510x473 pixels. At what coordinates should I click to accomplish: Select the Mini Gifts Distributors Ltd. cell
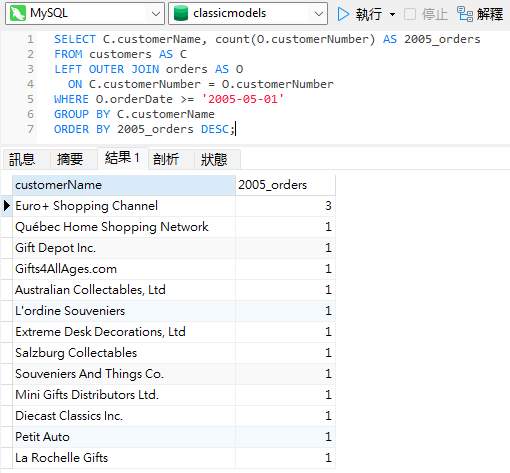(124, 395)
